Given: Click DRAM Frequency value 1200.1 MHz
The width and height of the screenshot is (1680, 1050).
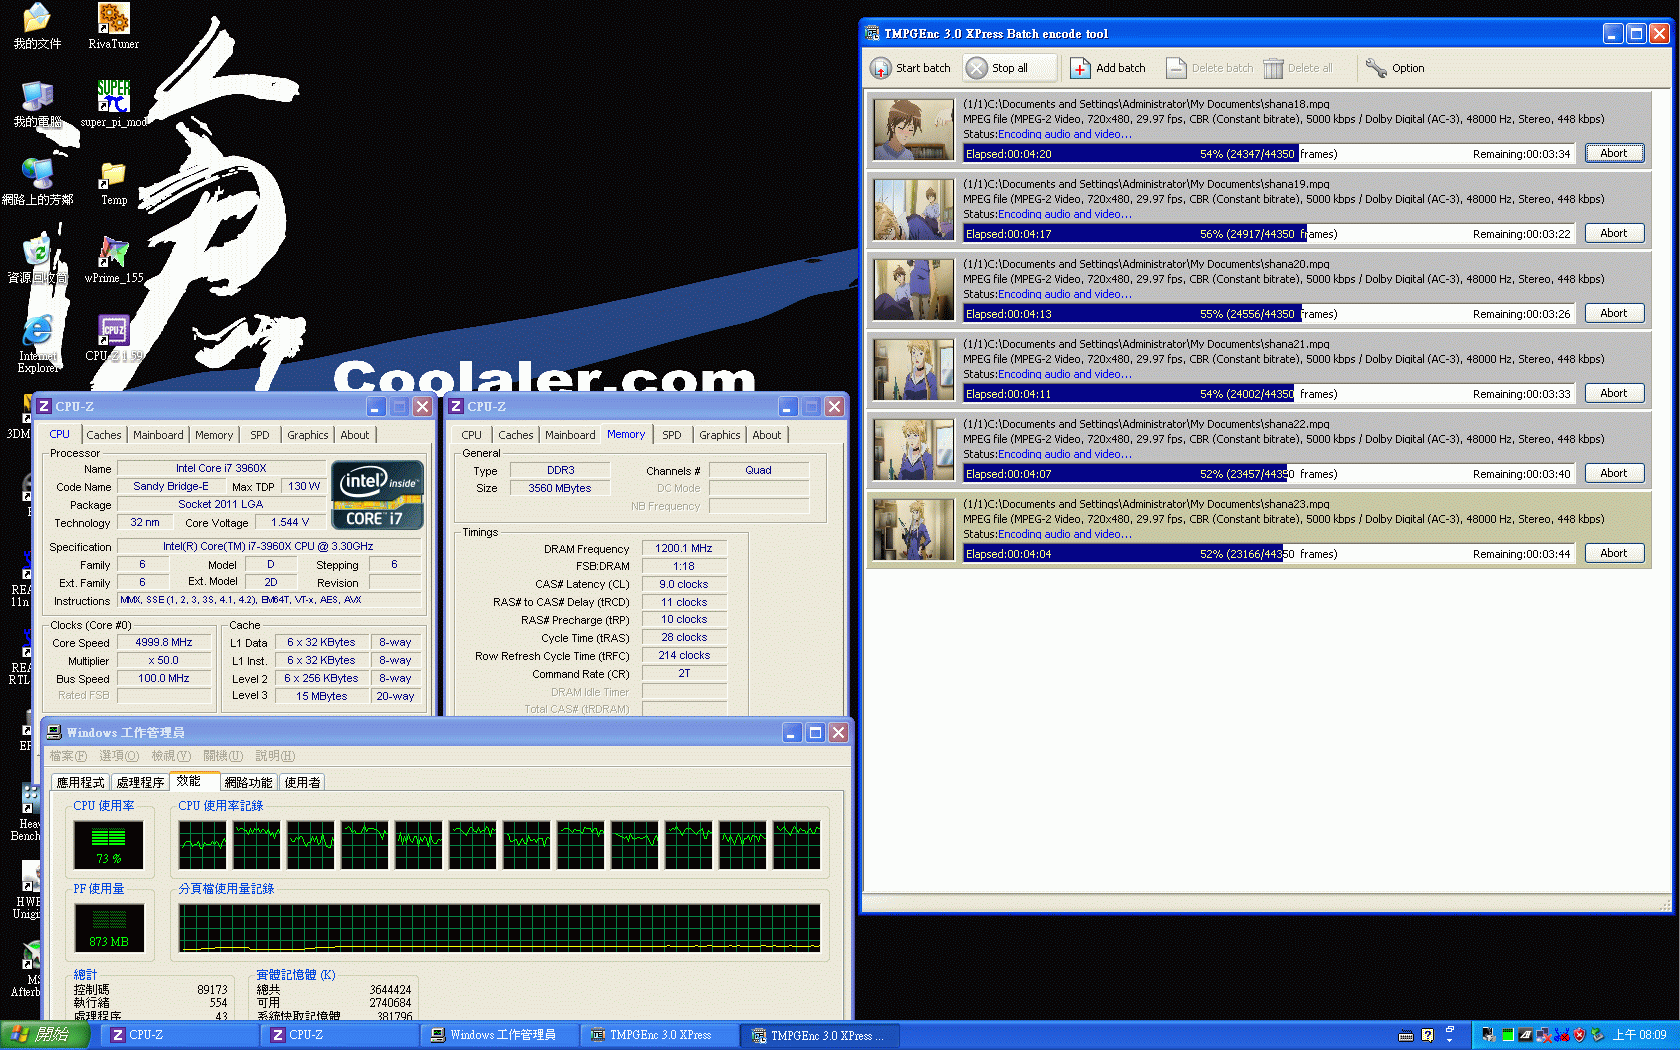Looking at the screenshot, I should [683, 548].
